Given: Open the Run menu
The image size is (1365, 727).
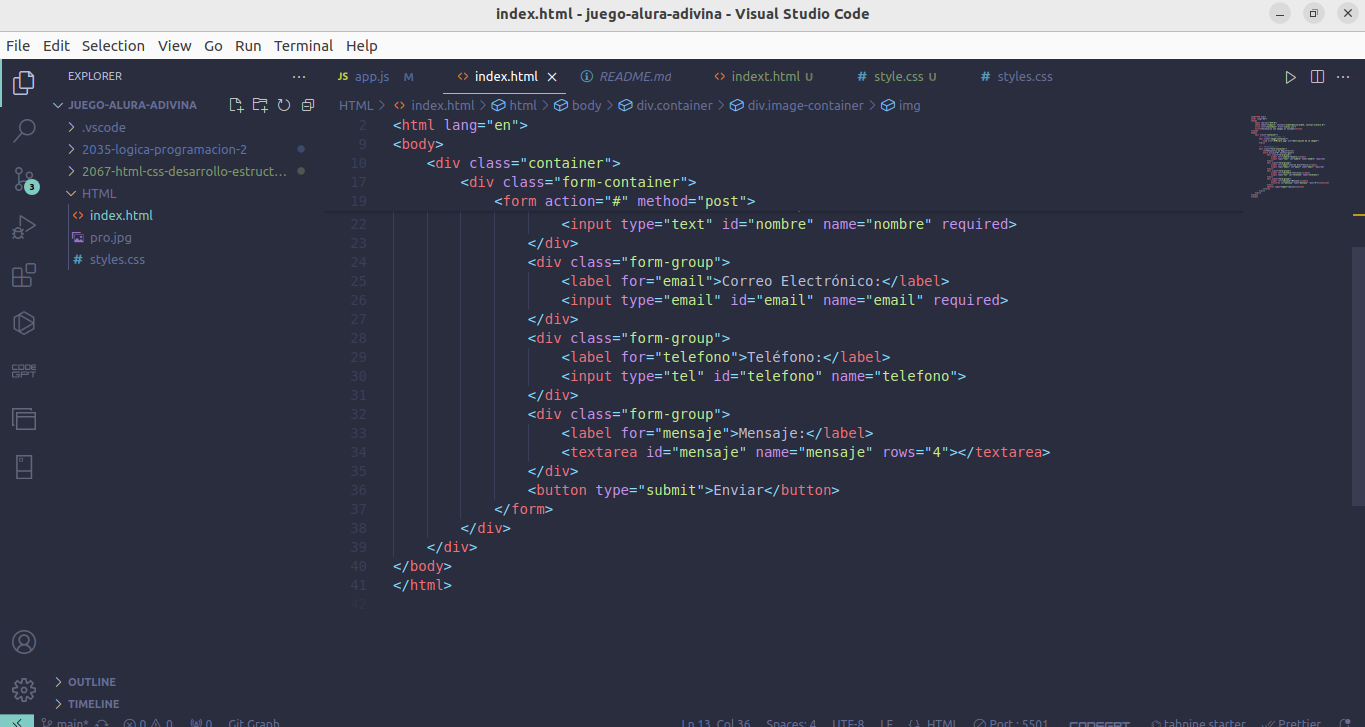Looking at the screenshot, I should [x=248, y=46].
